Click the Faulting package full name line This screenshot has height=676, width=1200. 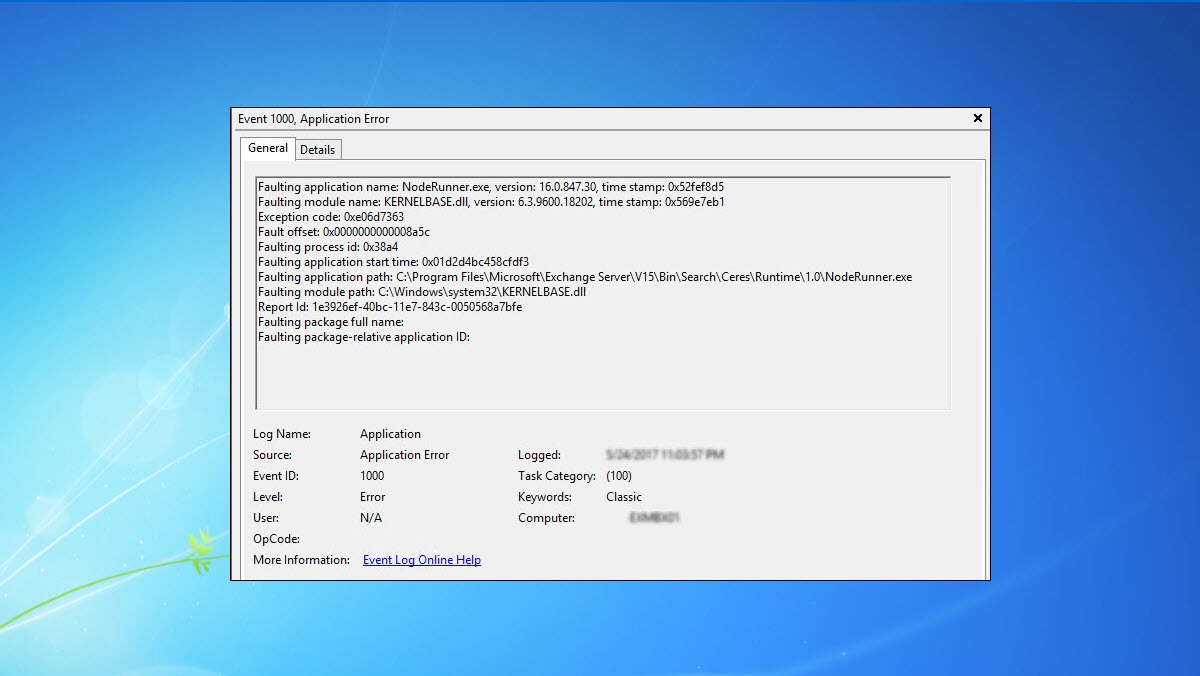coord(330,322)
